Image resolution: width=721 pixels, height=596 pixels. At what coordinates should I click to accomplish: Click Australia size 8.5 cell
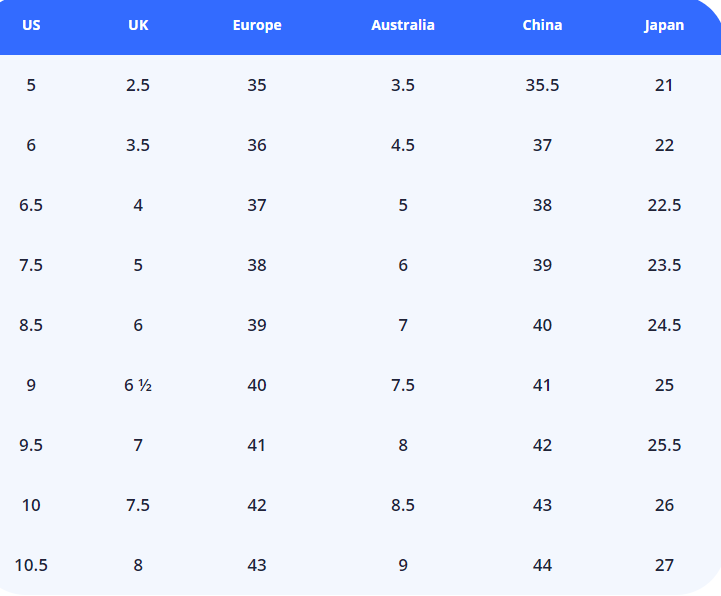(x=403, y=505)
